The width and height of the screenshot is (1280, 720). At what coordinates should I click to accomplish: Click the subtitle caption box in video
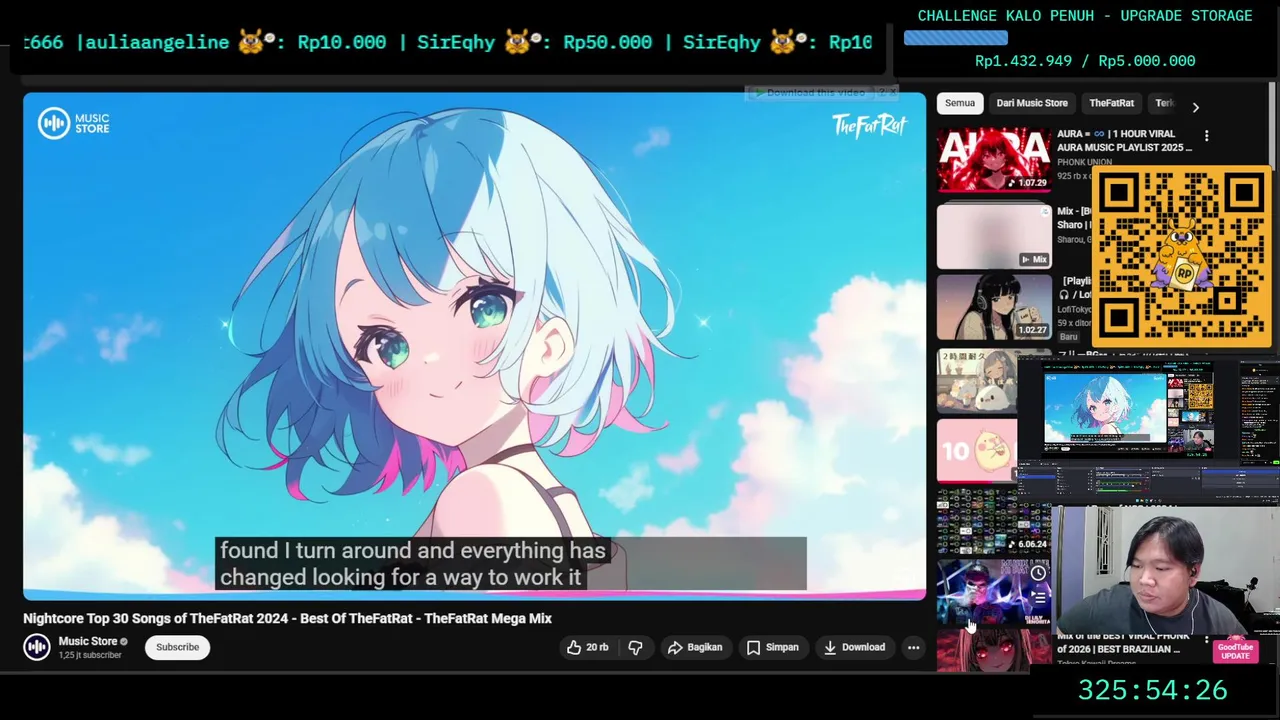coord(511,564)
